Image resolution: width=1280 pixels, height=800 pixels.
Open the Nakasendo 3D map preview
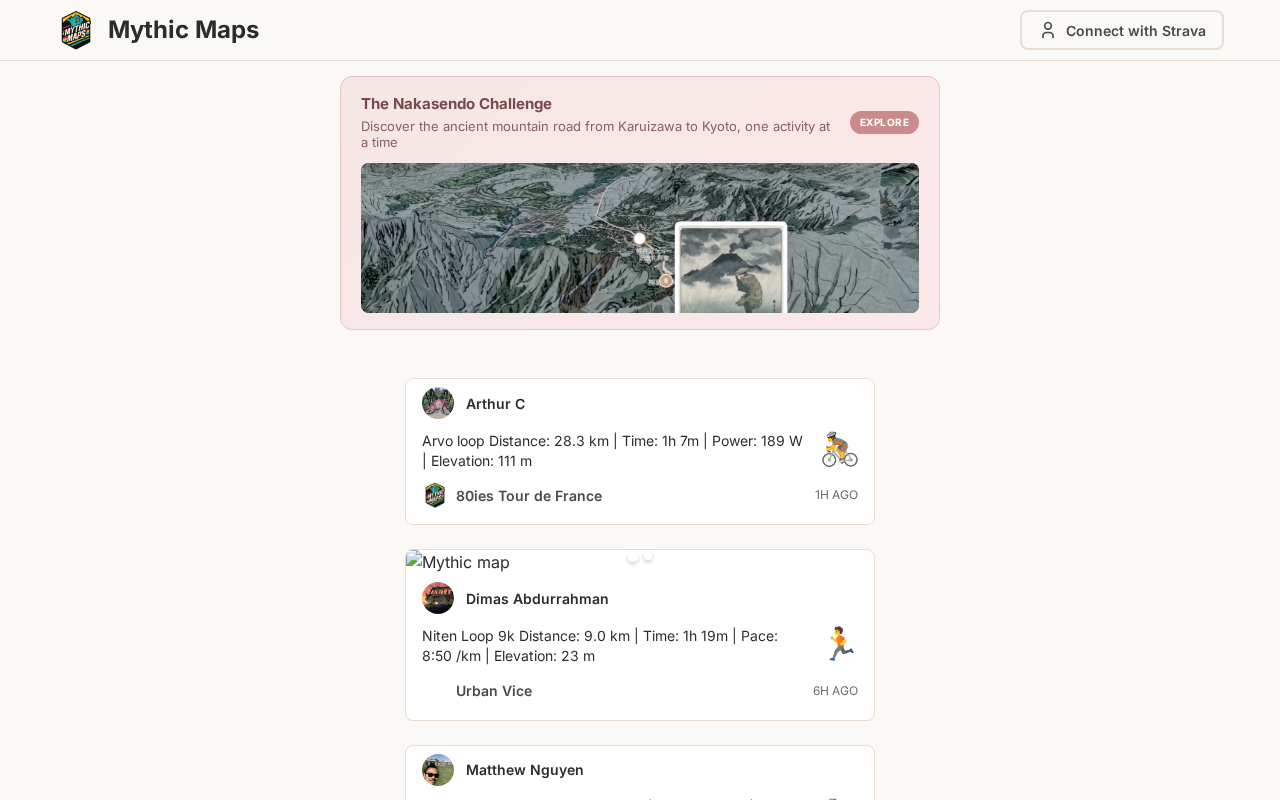[x=640, y=238]
